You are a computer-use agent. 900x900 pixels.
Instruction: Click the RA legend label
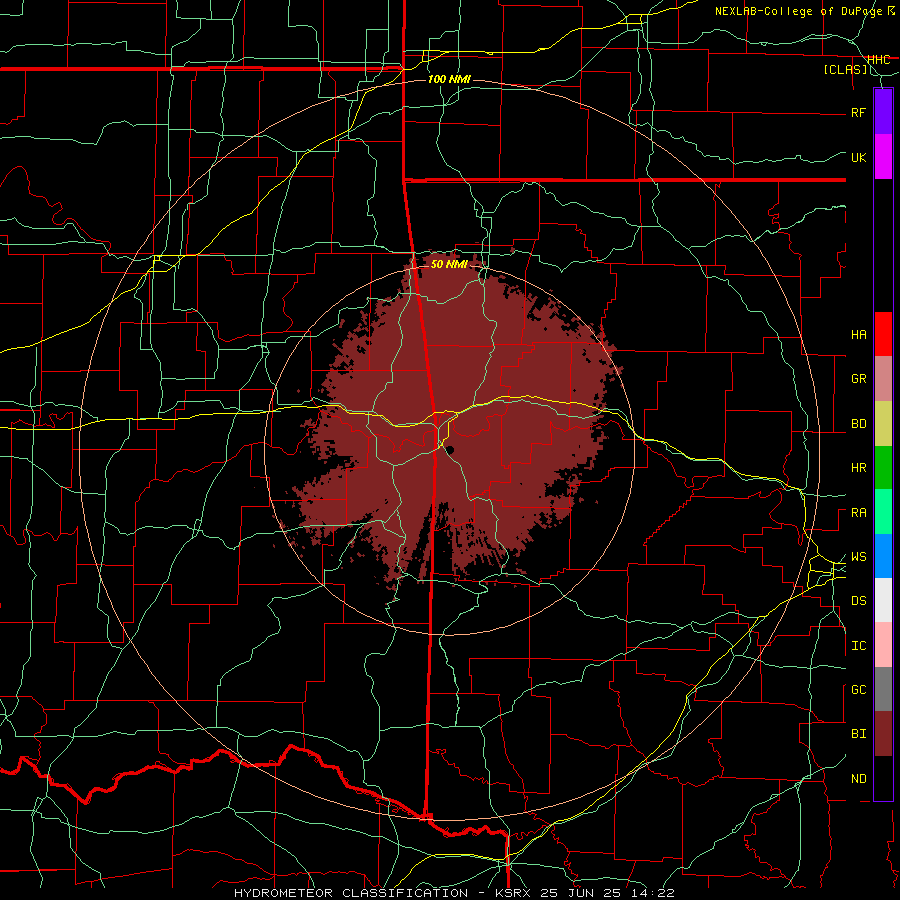[x=858, y=513]
